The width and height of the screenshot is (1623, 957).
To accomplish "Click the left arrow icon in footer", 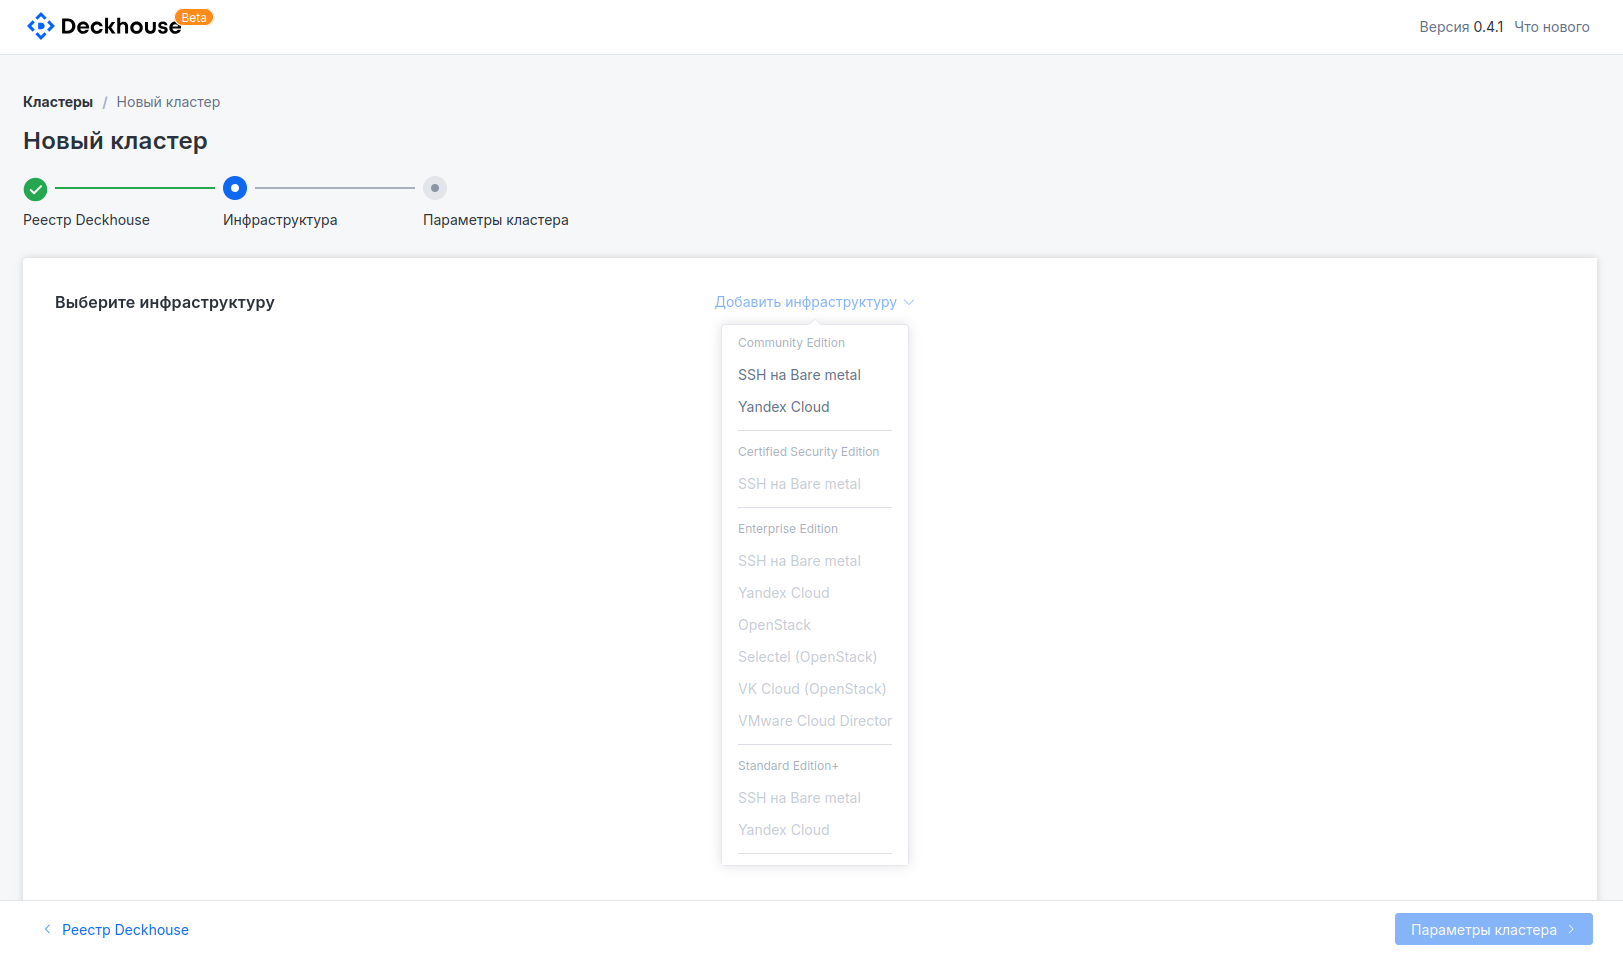I will tap(47, 929).
